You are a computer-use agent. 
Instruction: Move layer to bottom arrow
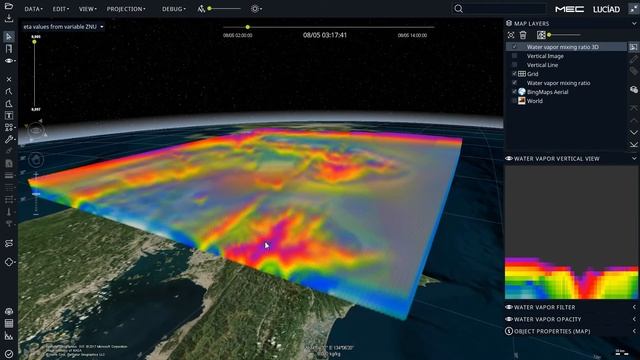633,144
